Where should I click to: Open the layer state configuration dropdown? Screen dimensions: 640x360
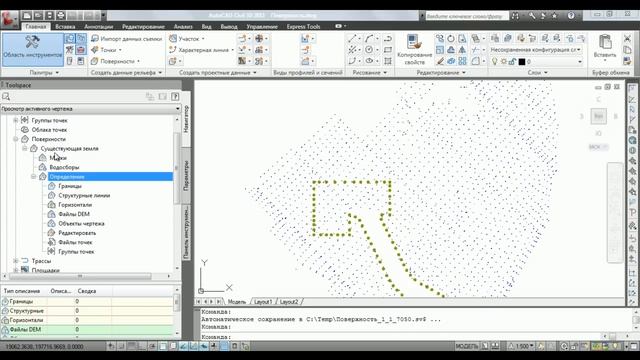point(536,50)
